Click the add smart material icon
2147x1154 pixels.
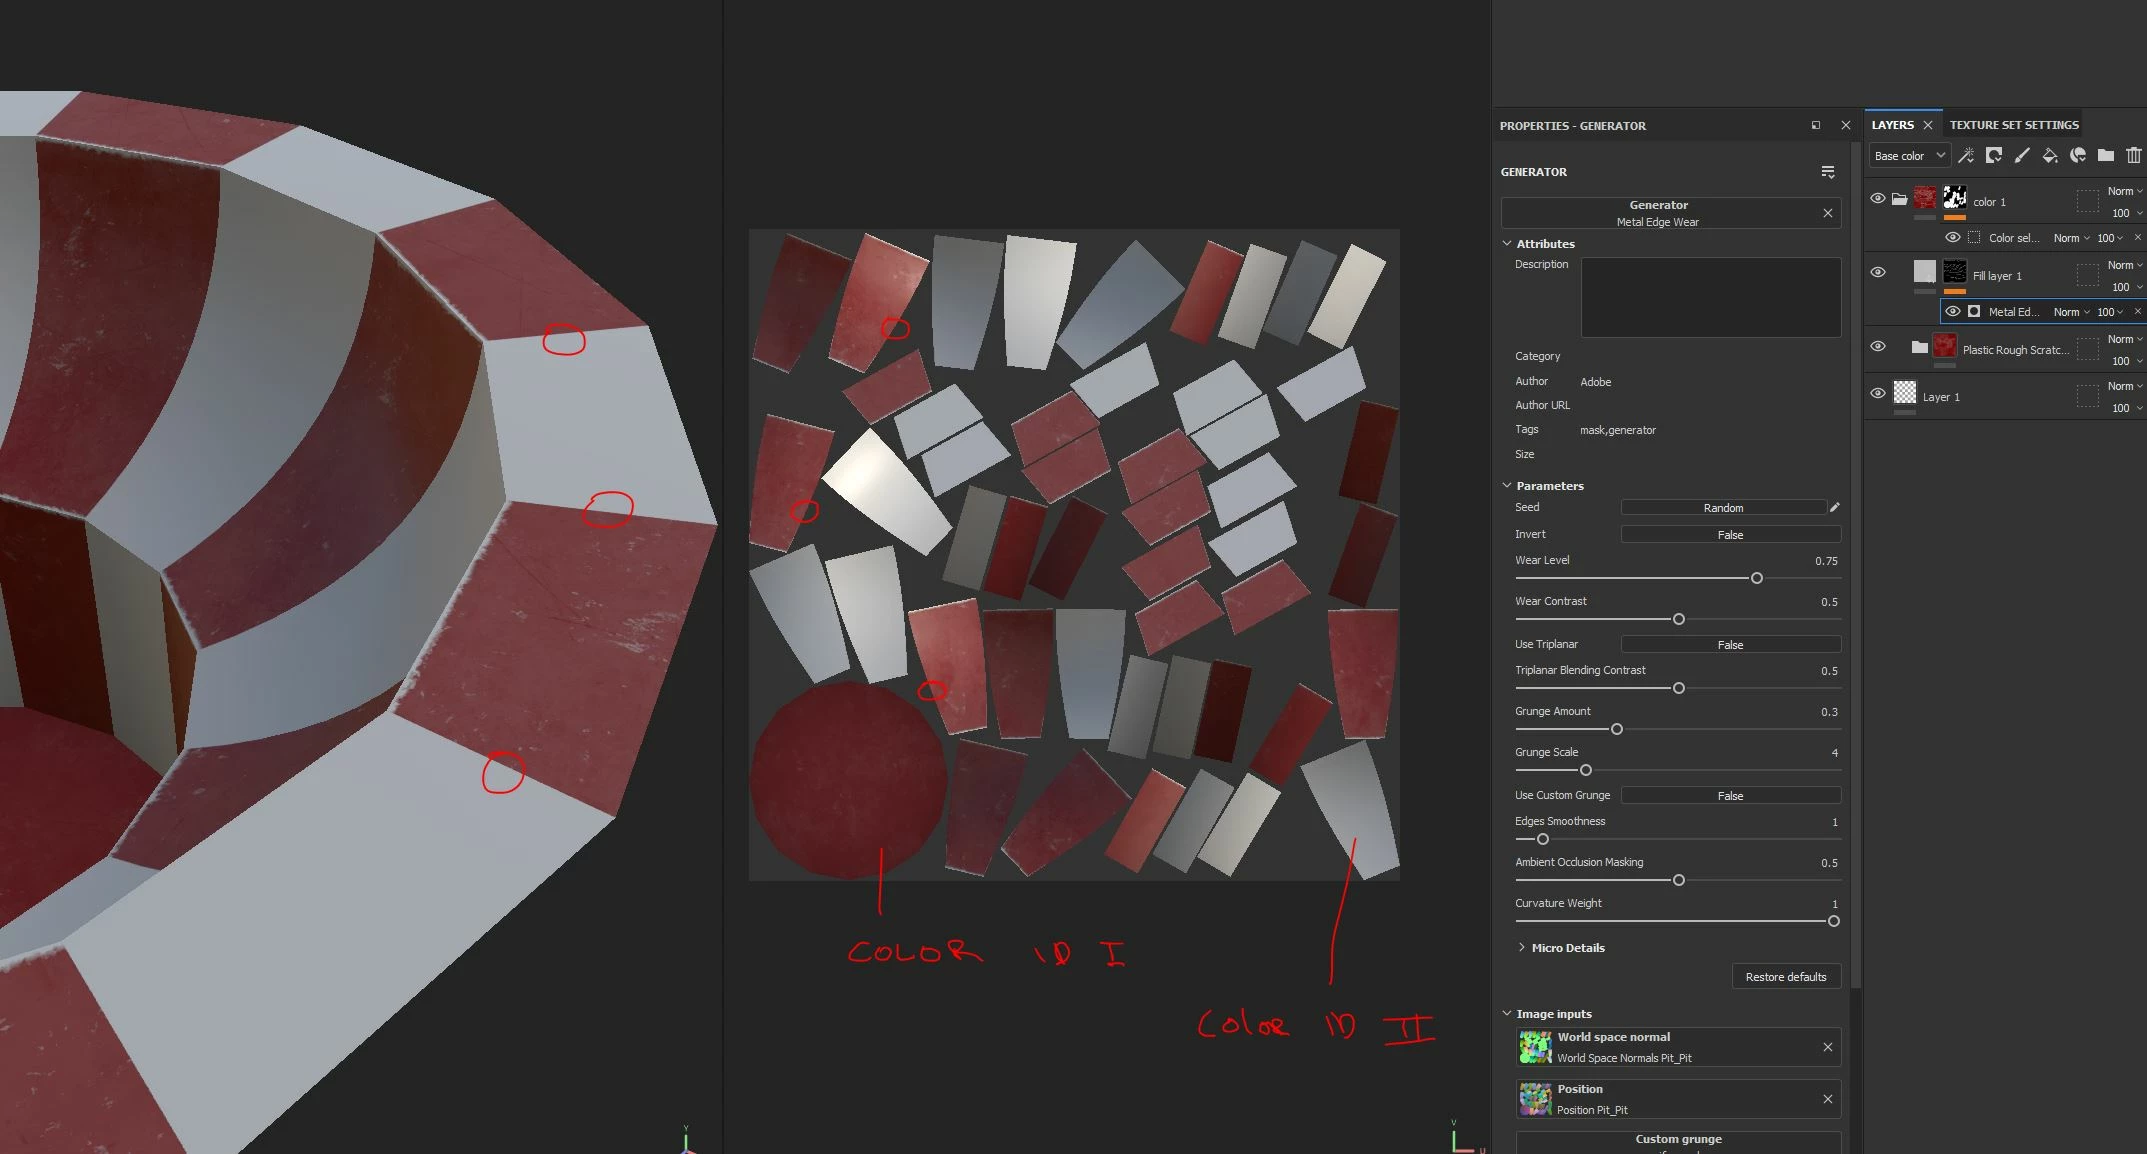point(2078,155)
